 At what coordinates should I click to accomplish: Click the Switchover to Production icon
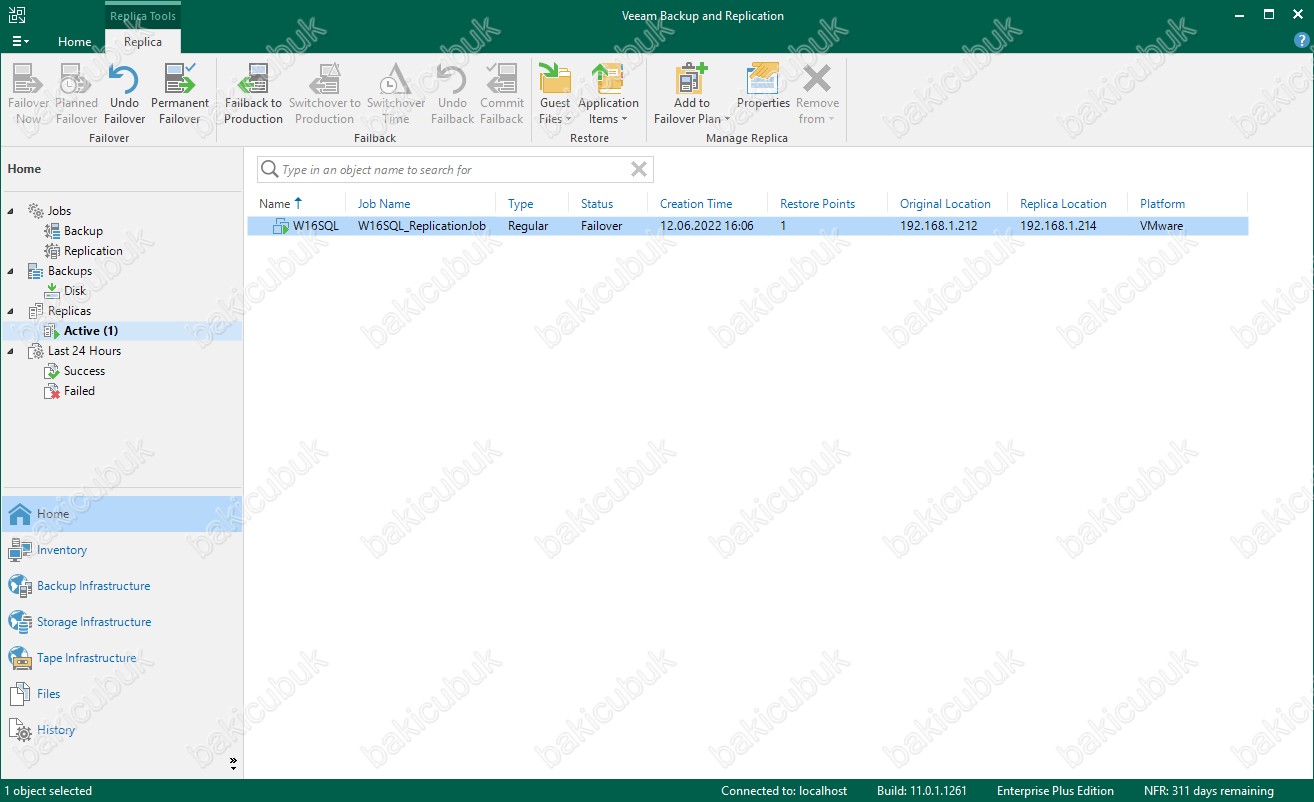324,94
